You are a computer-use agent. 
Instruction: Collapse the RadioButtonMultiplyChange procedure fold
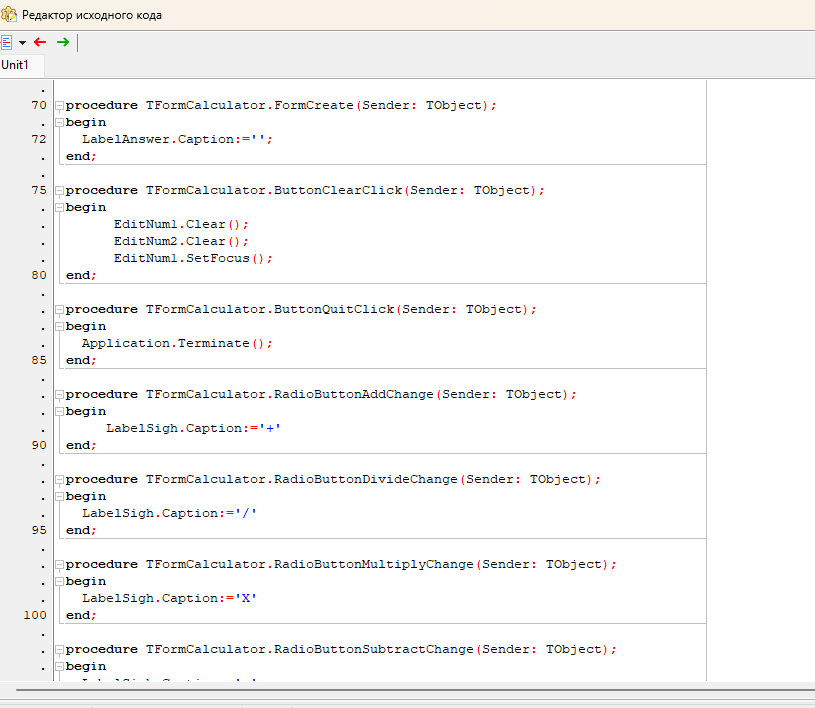point(59,565)
